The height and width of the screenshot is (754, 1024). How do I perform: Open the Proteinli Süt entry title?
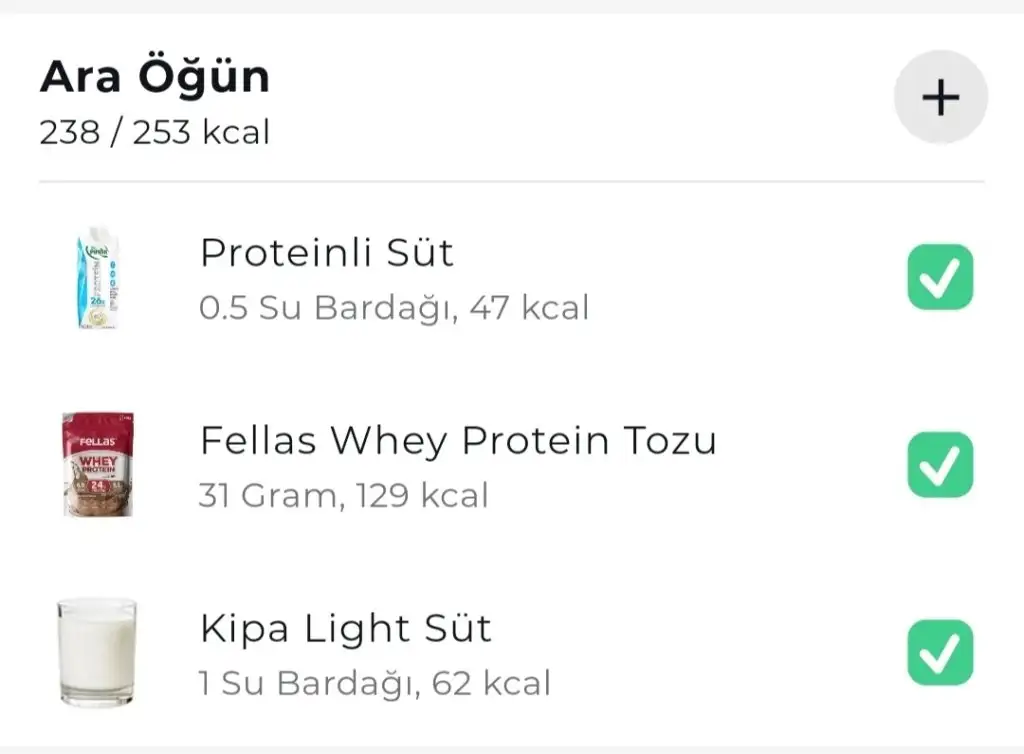(327, 253)
